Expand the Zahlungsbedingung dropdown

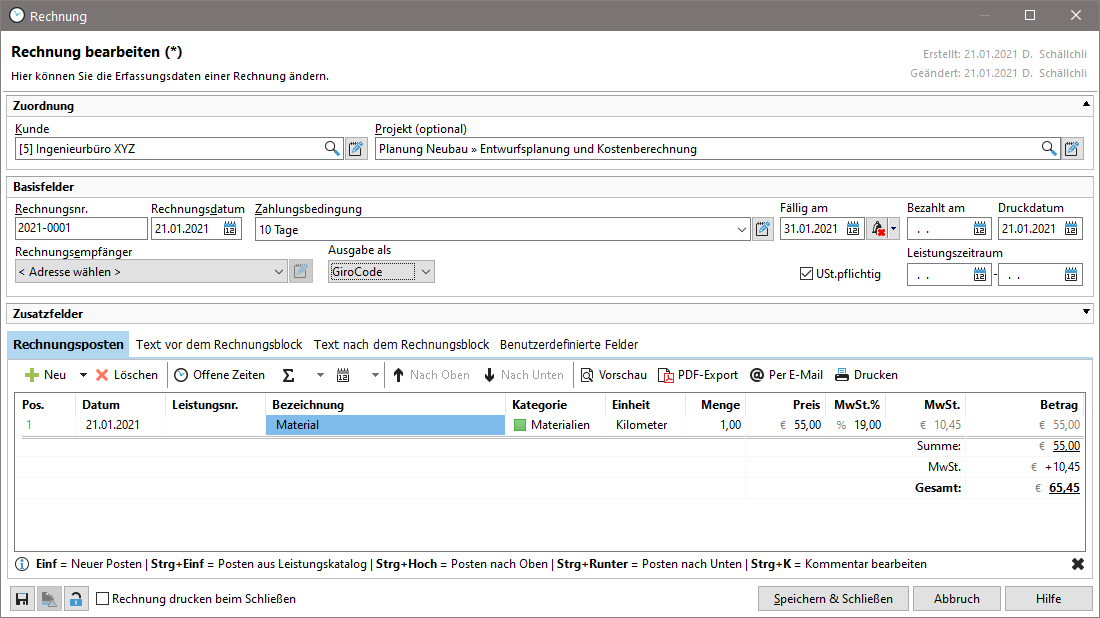(742, 230)
